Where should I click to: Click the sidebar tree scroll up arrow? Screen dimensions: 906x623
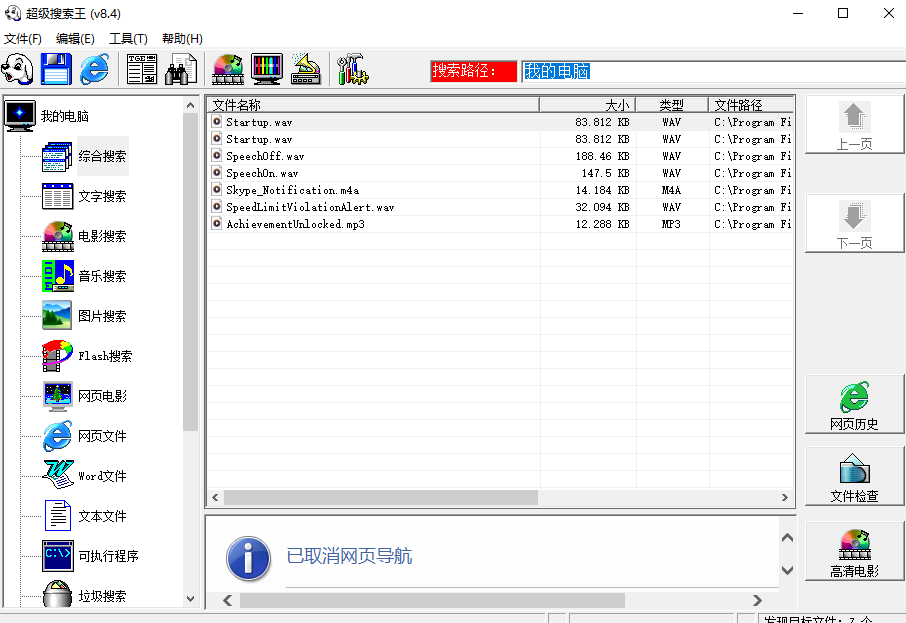pos(191,105)
